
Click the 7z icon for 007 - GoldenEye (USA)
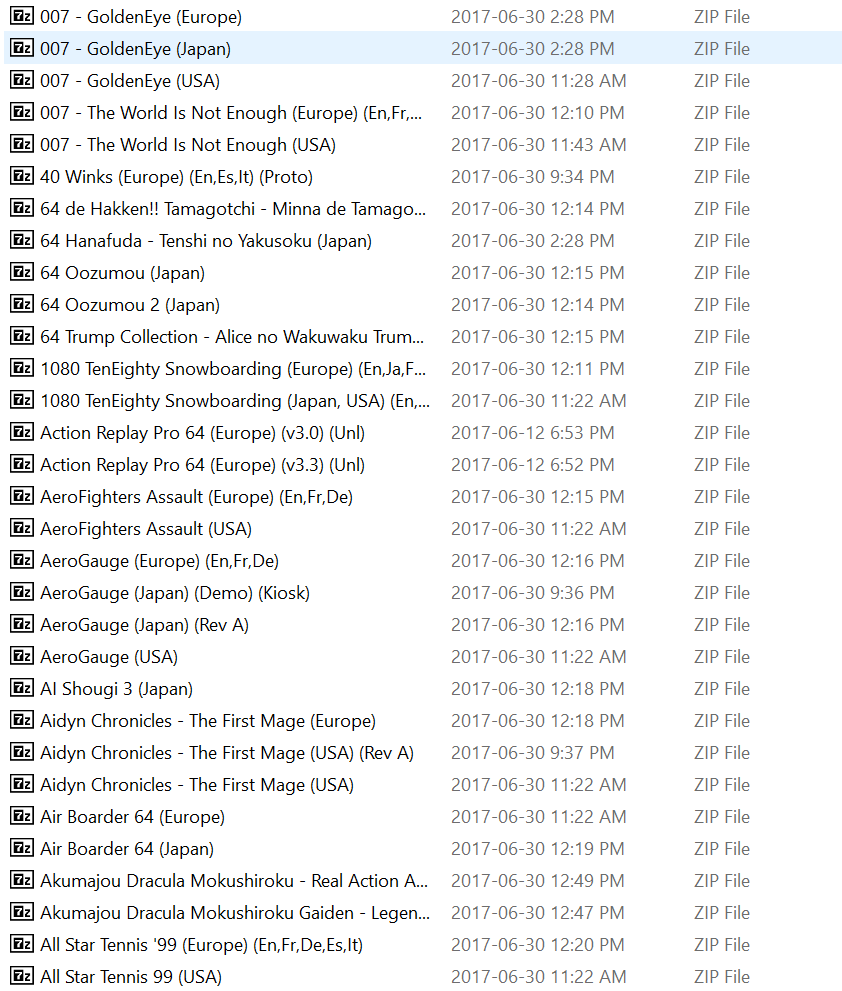pos(22,80)
